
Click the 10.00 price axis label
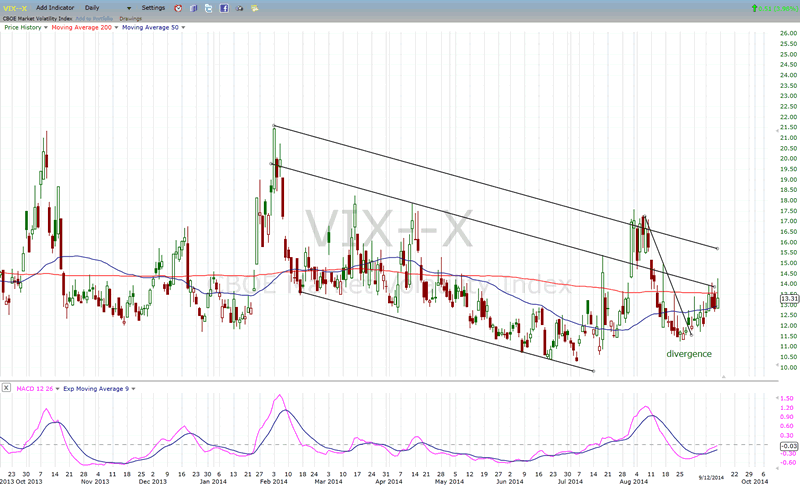788,367
